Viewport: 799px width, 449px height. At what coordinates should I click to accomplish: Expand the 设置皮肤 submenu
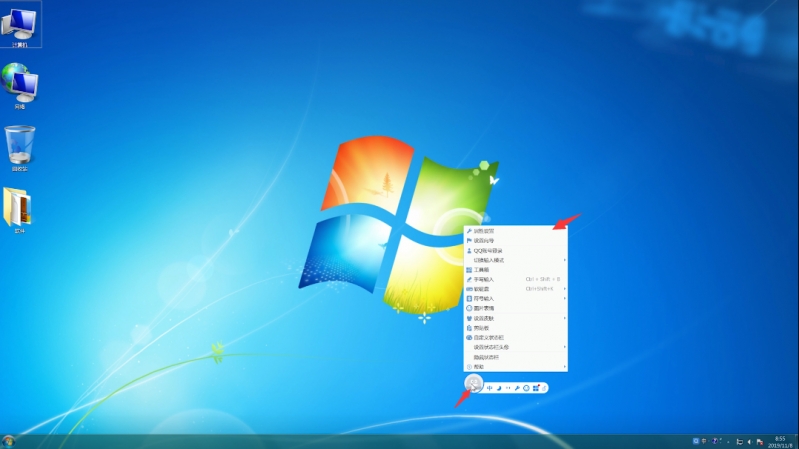point(516,318)
